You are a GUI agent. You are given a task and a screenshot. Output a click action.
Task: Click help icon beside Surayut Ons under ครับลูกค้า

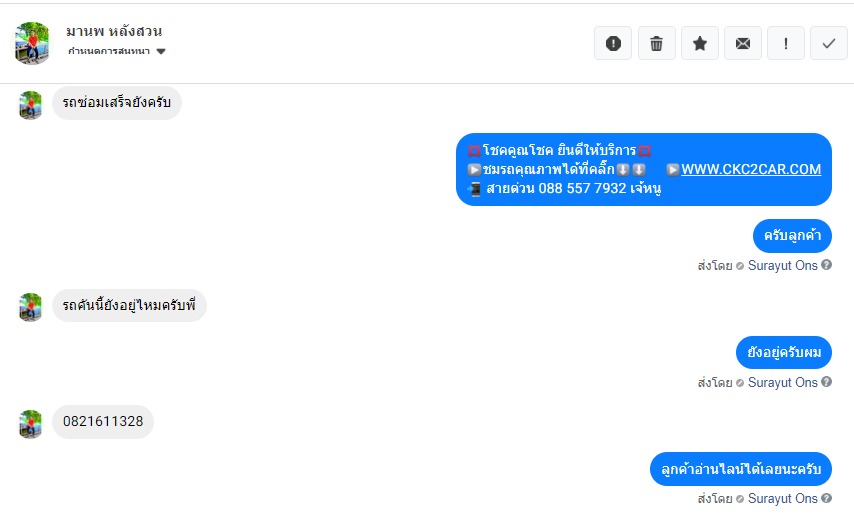click(827, 266)
